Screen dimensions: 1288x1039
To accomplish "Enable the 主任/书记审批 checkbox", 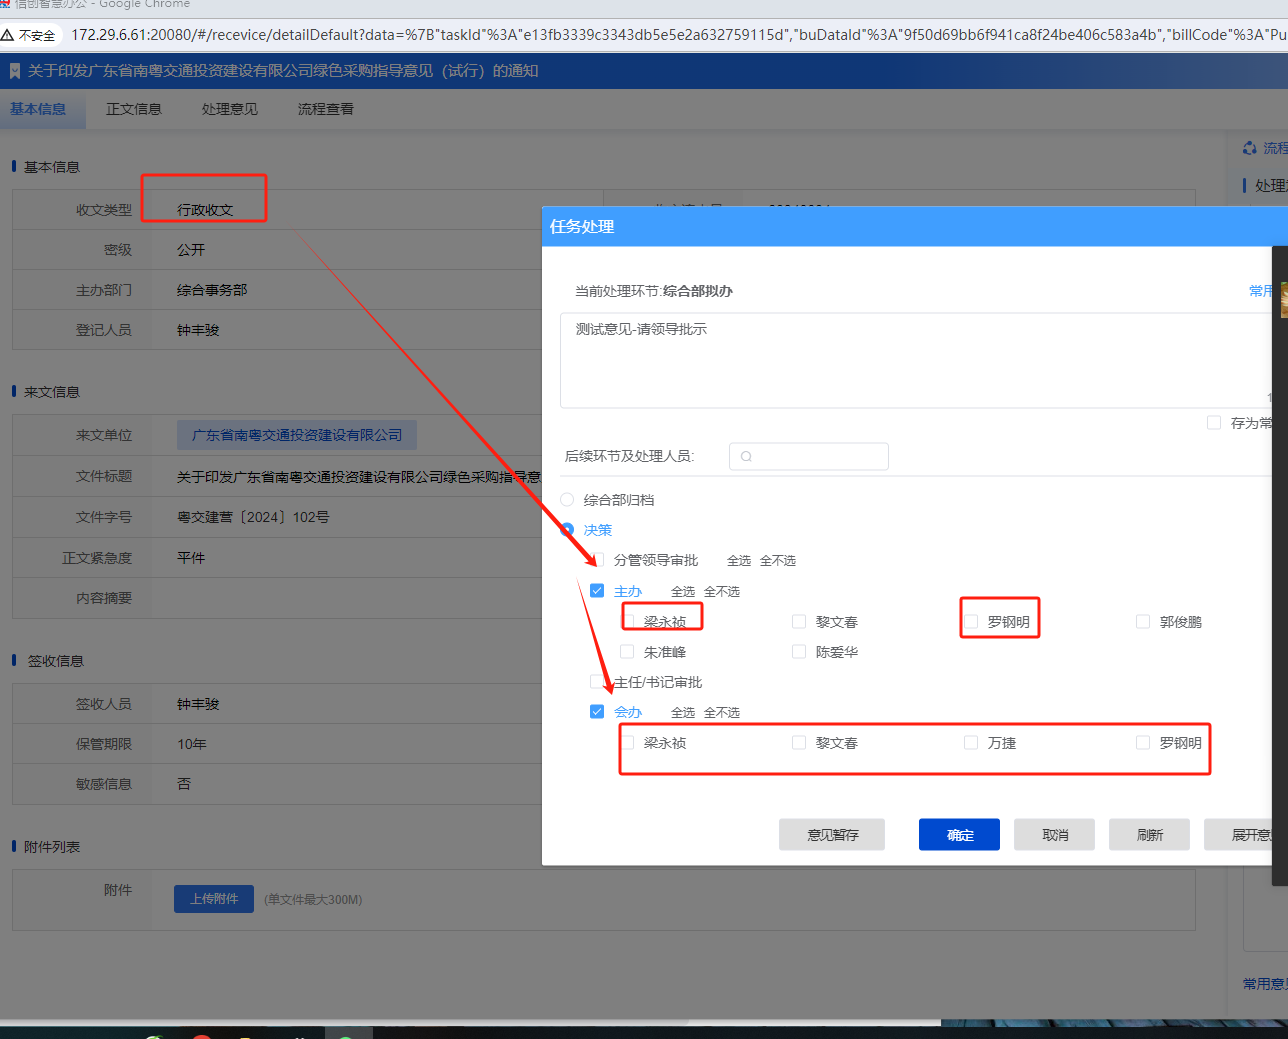I will 597,682.
